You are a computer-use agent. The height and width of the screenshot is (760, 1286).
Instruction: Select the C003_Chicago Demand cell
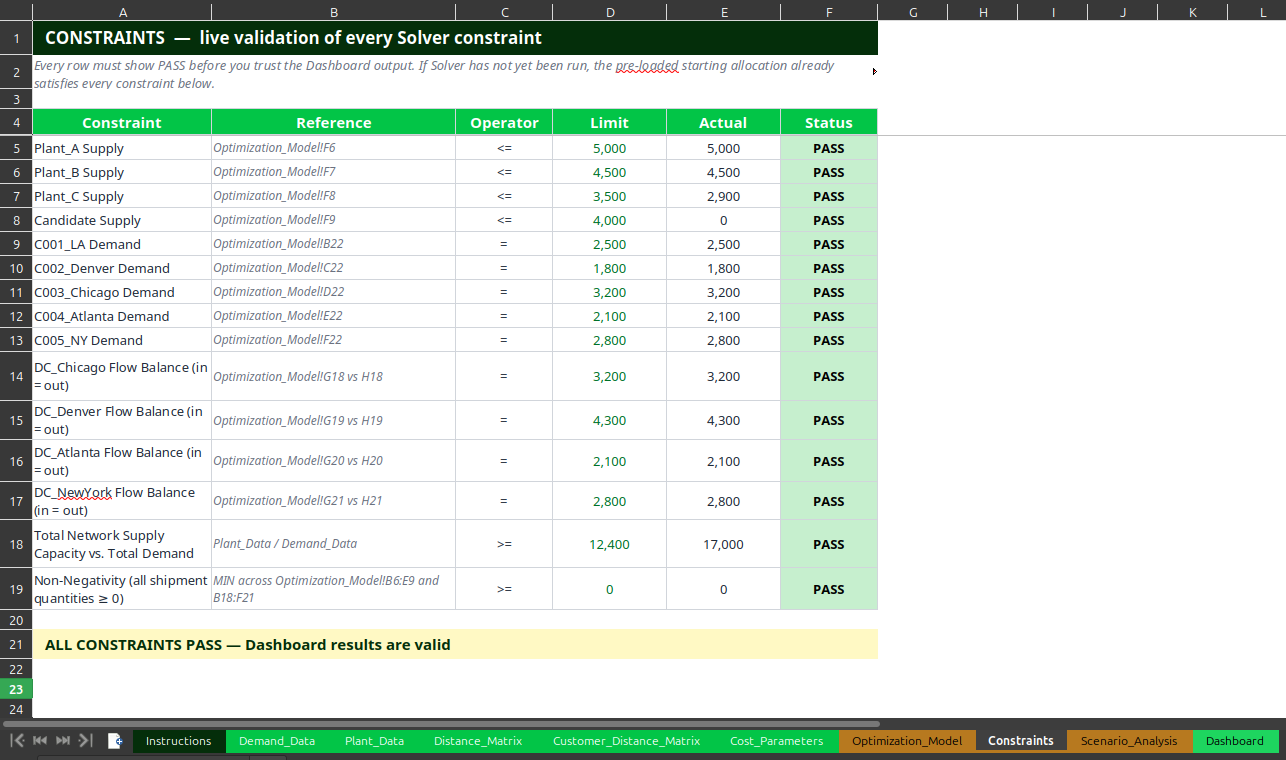click(122, 292)
